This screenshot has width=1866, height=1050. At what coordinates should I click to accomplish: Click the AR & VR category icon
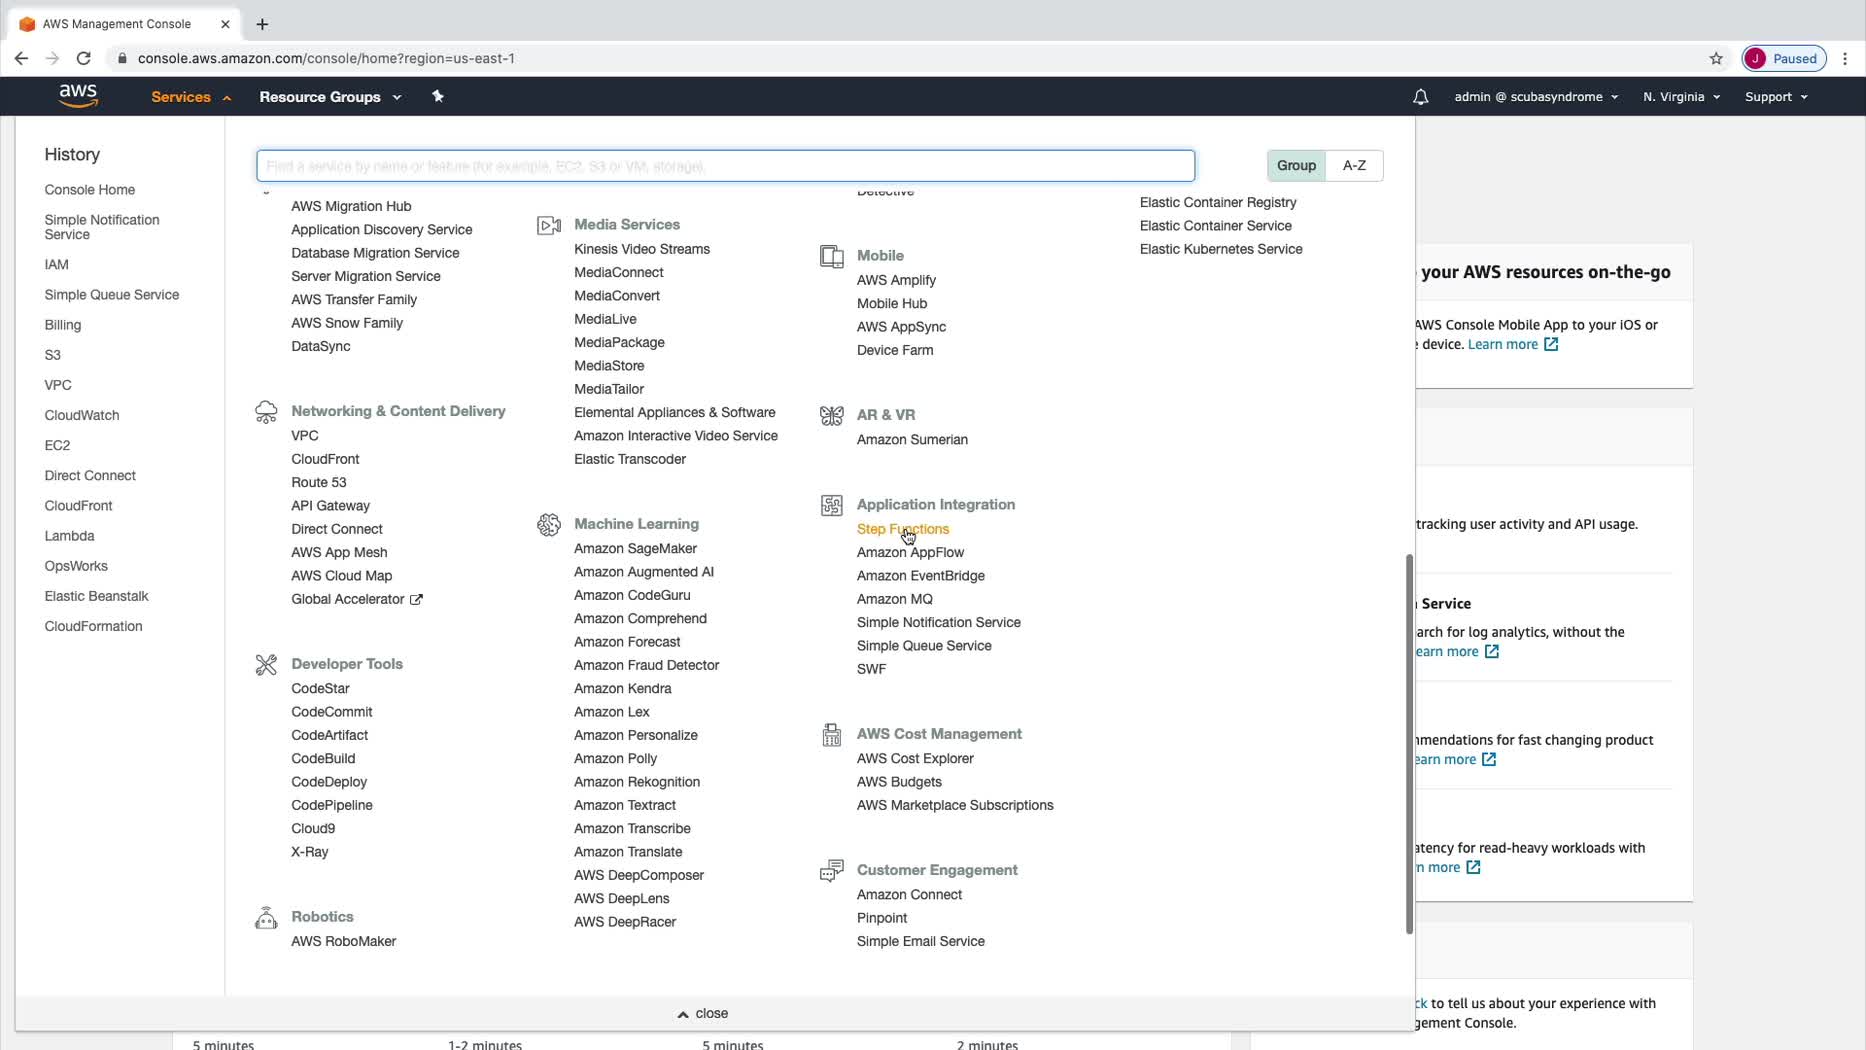(832, 415)
